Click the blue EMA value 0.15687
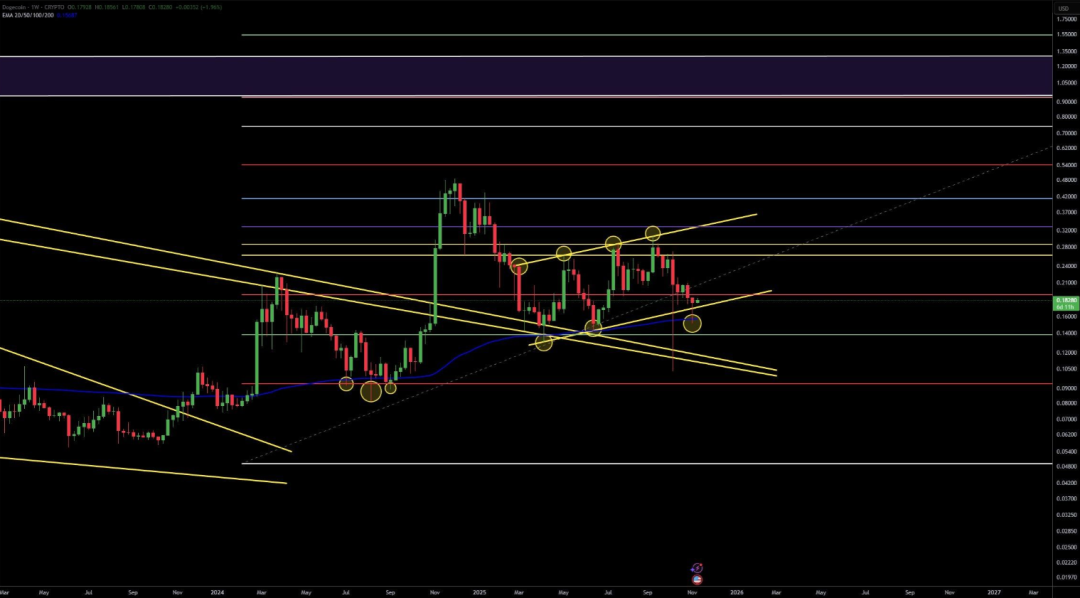This screenshot has width=1080, height=598. point(70,17)
